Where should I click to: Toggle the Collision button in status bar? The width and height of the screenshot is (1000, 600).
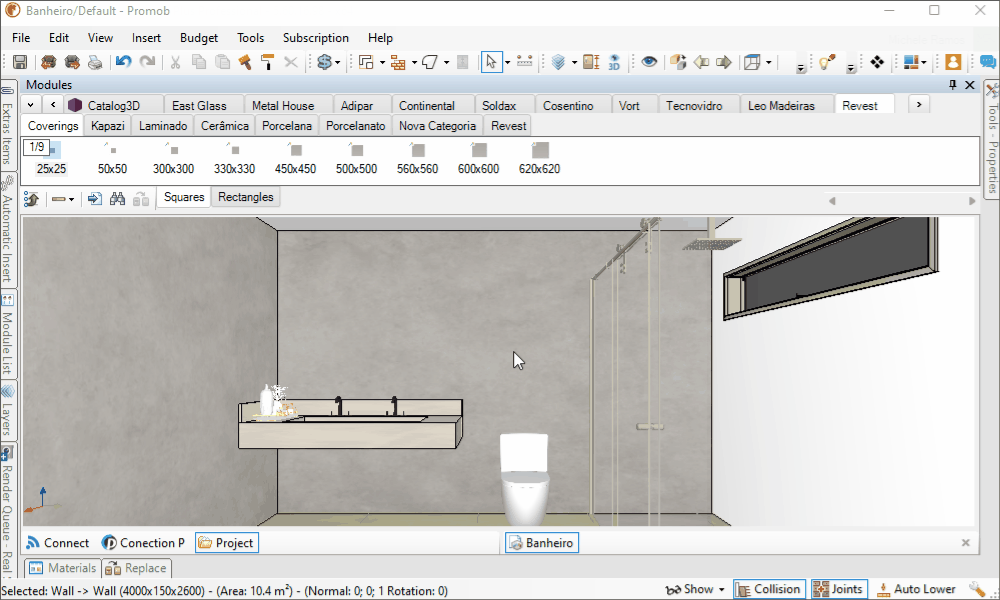click(x=767, y=589)
